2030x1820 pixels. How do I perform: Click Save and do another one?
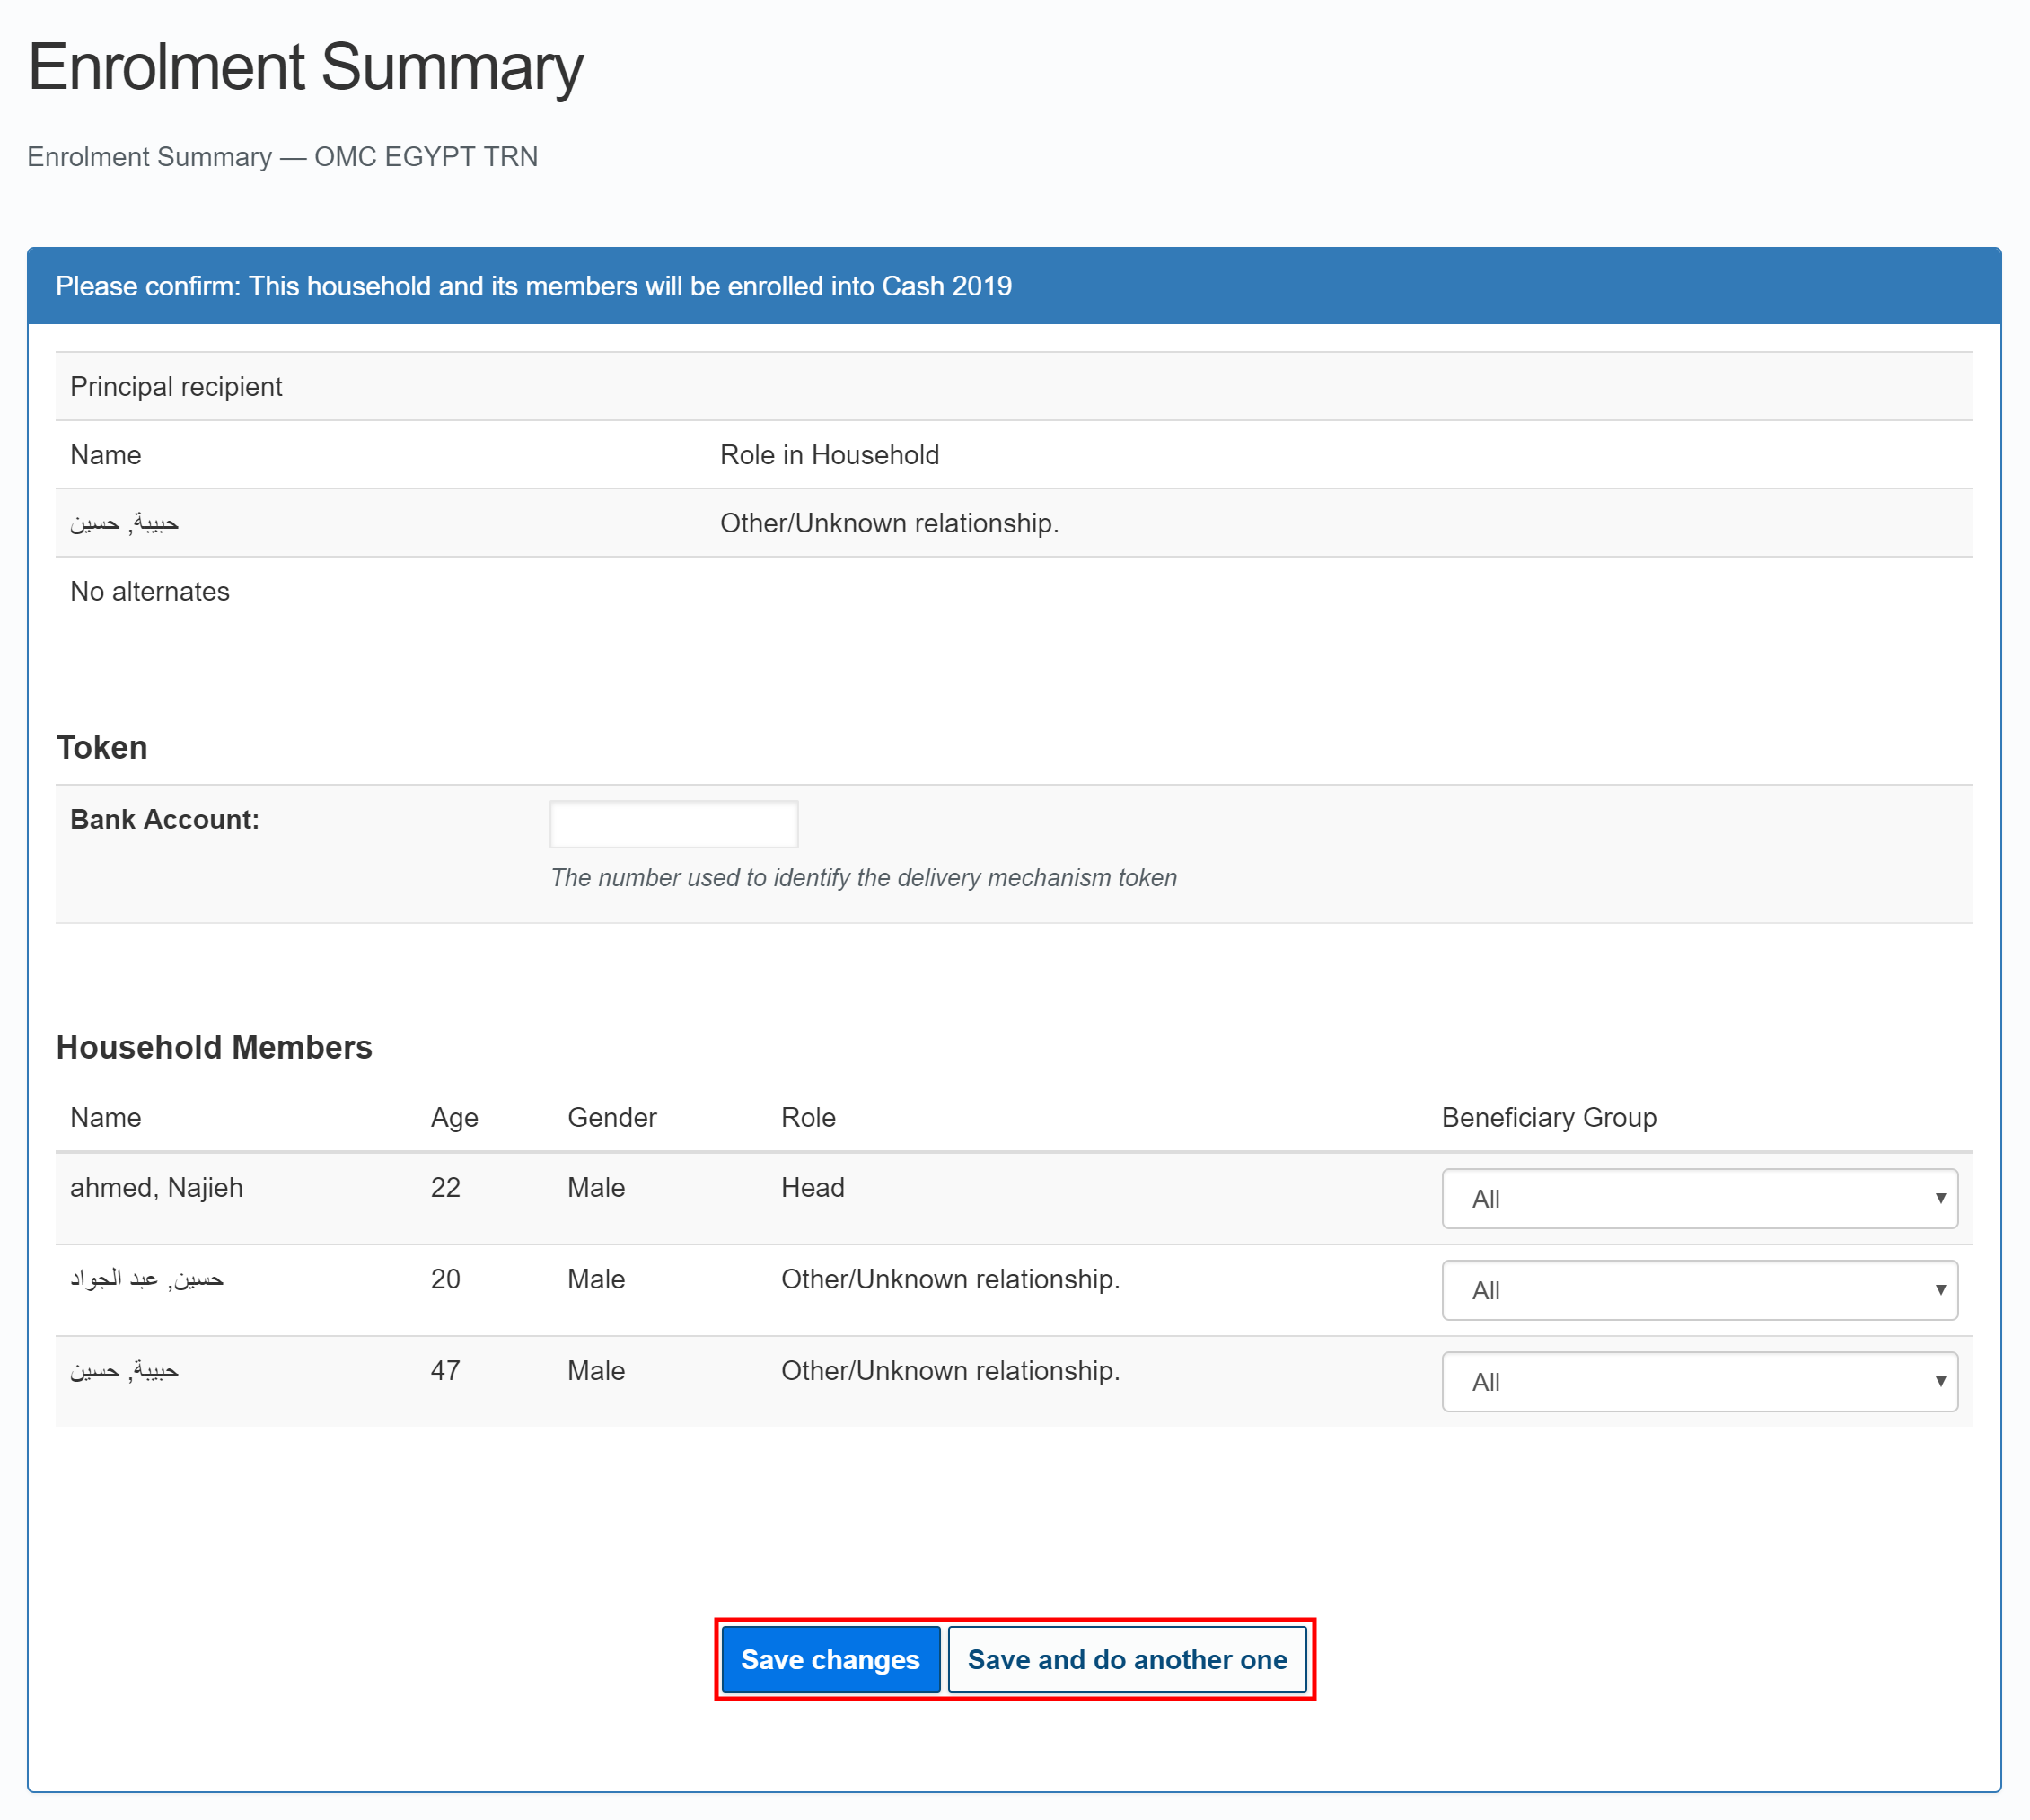(x=1126, y=1659)
